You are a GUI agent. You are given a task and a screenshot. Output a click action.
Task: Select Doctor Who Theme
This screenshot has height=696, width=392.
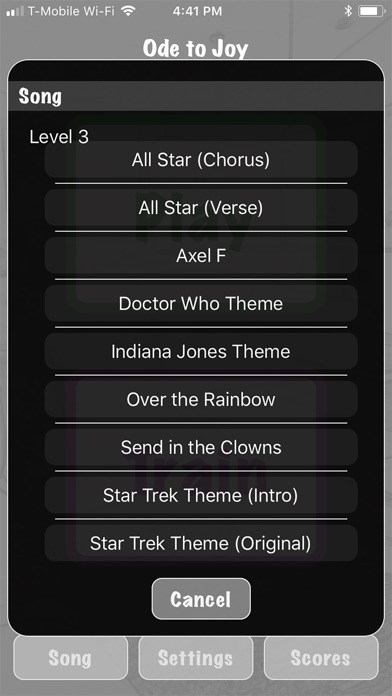click(201, 304)
